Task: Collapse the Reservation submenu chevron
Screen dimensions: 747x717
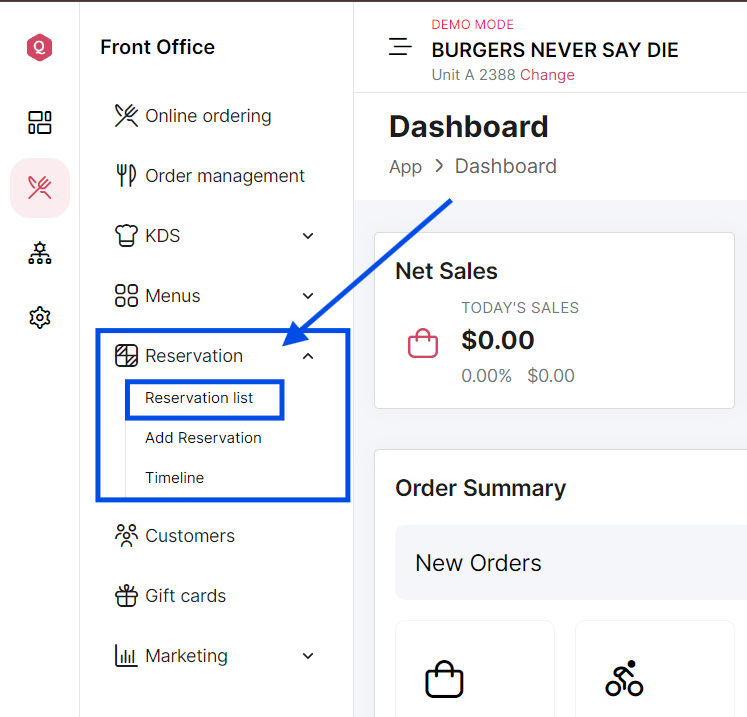Action: (x=308, y=356)
